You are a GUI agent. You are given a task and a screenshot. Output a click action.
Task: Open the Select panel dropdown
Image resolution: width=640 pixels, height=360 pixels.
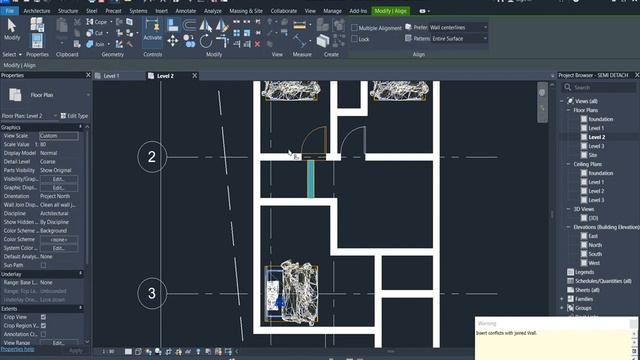click(x=12, y=54)
